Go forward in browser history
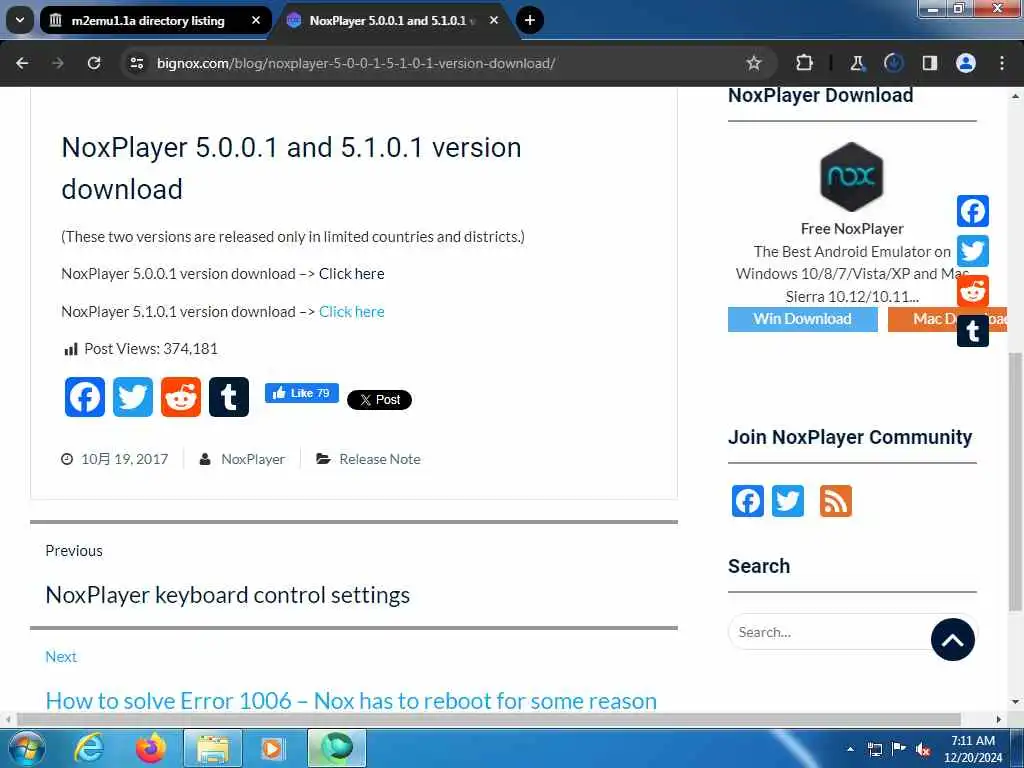 point(58,63)
